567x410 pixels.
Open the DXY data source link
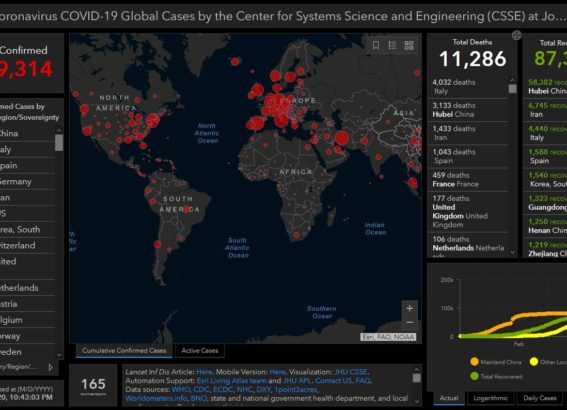point(263,390)
